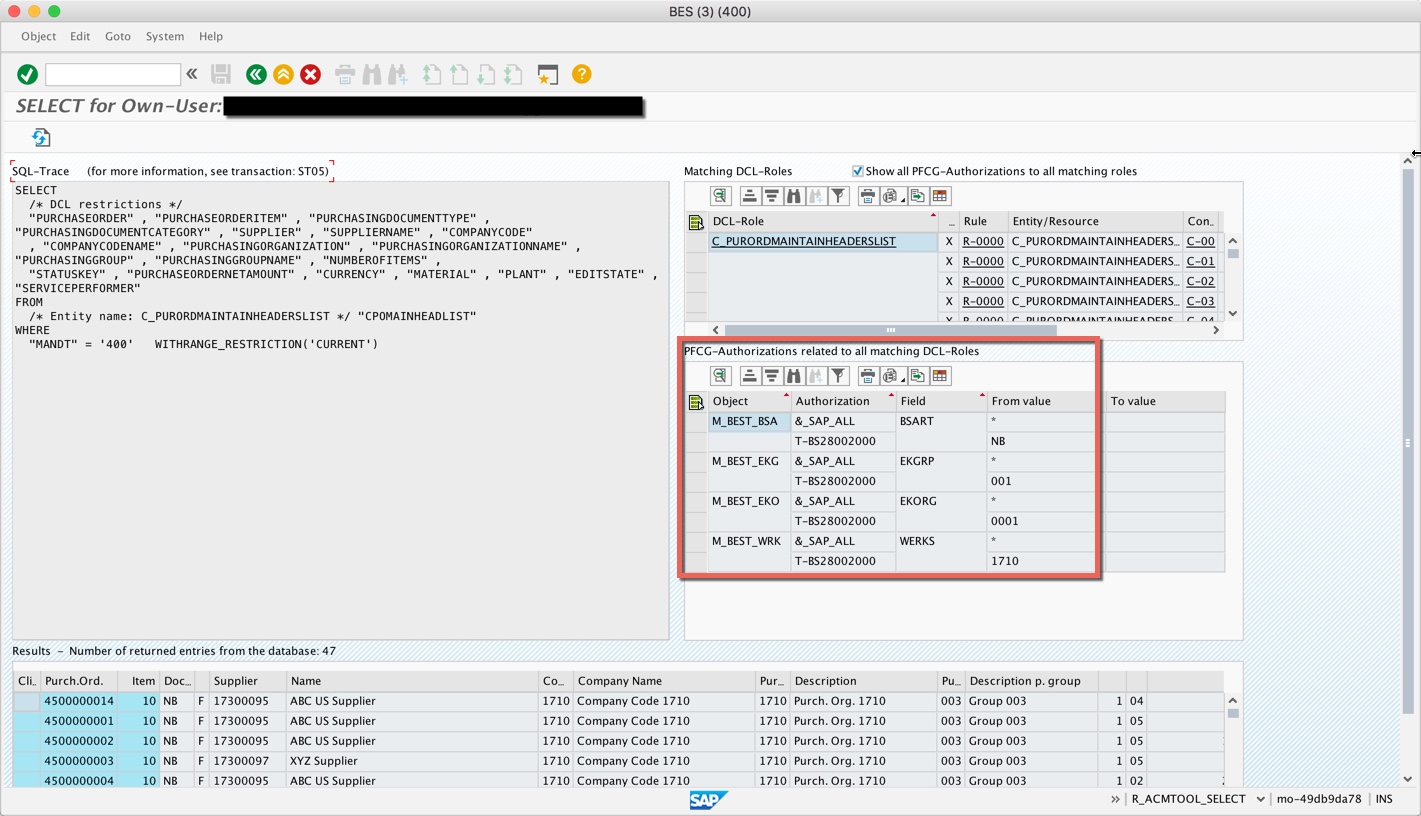Open the Goto menu
Image resolution: width=1421 pixels, height=816 pixels.
[117, 36]
